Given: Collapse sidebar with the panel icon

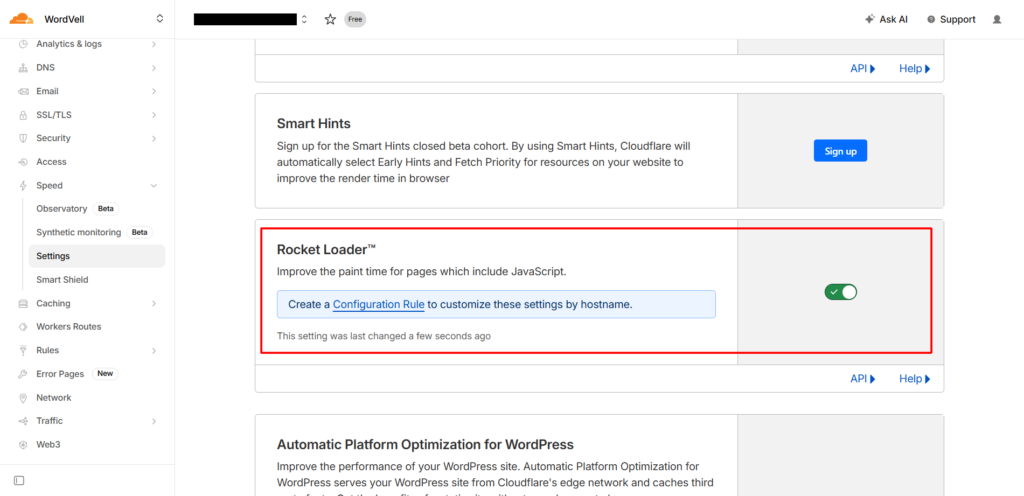Looking at the screenshot, I should click(x=19, y=480).
